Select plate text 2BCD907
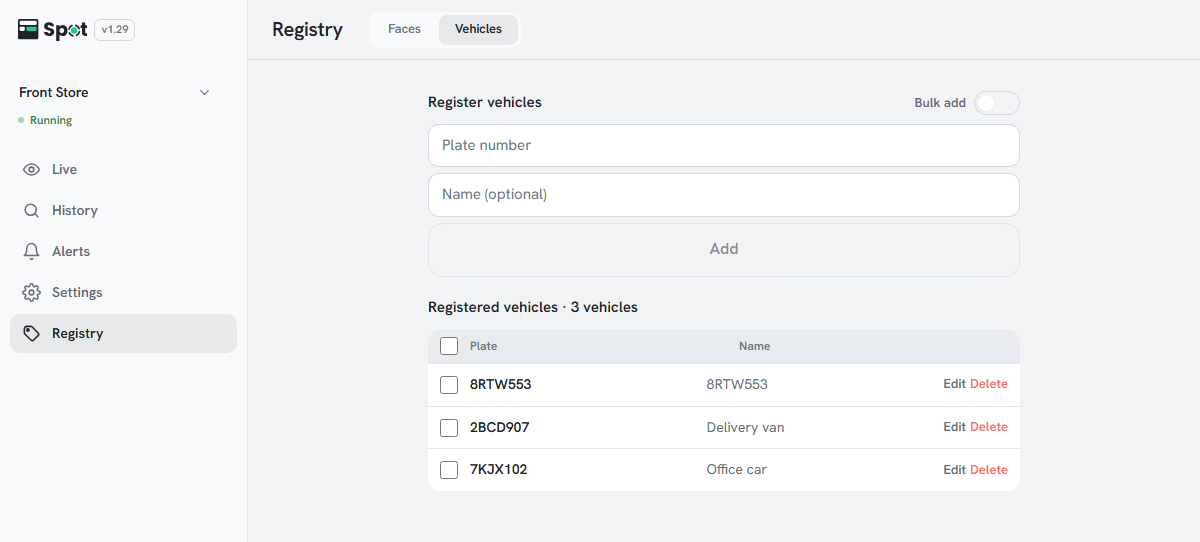This screenshot has height=542, width=1200. [499, 428]
